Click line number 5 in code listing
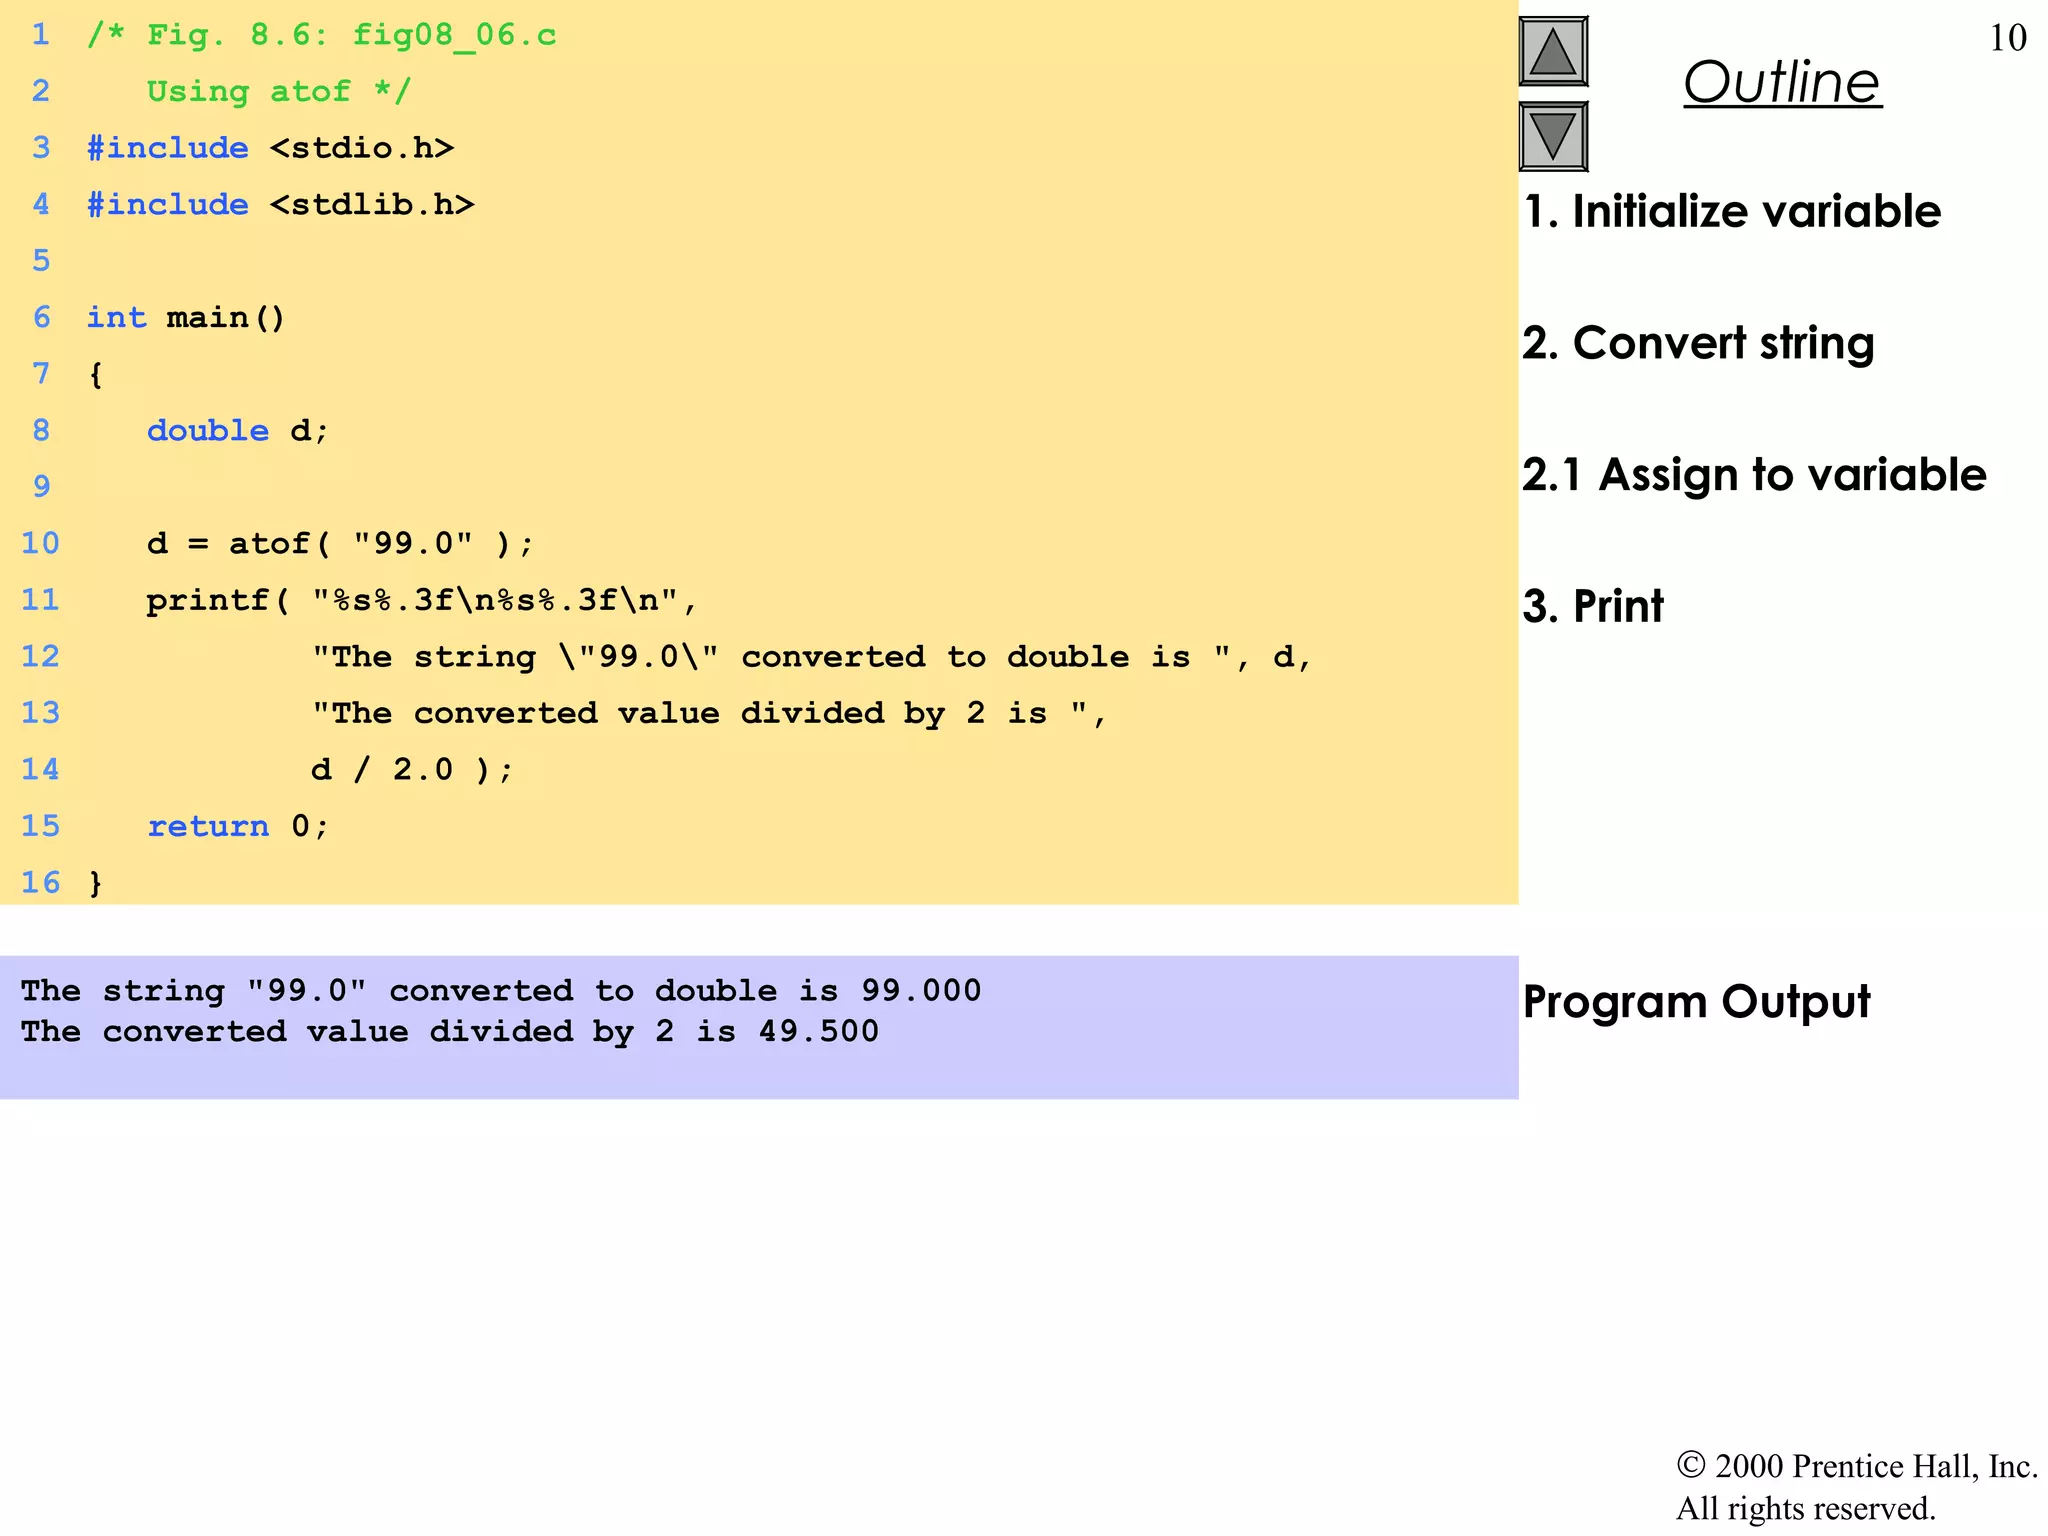Screen dimensions: 2048x1536 click(41, 261)
